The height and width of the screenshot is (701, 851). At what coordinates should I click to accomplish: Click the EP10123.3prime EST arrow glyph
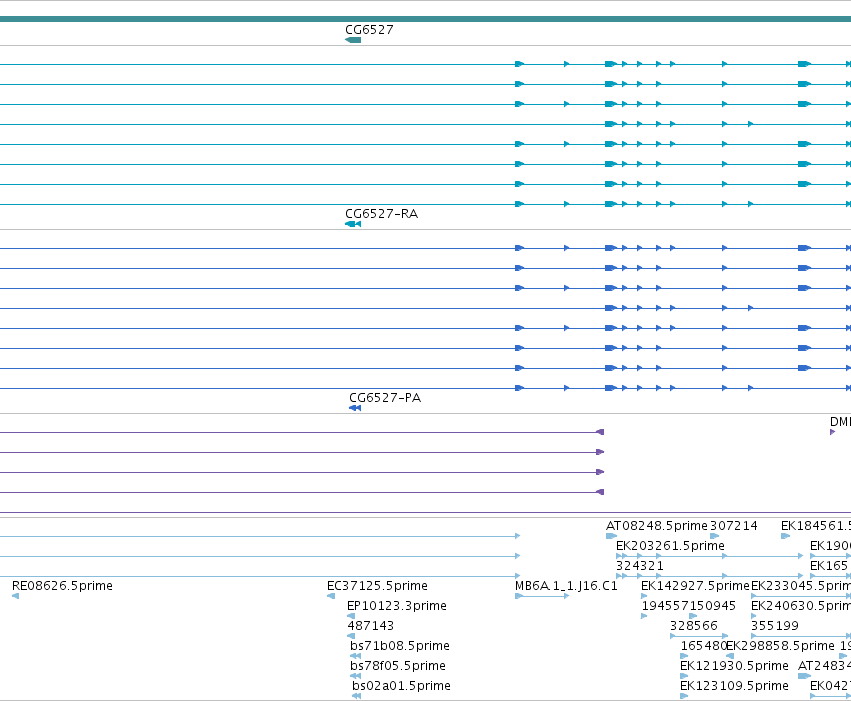pos(351,616)
